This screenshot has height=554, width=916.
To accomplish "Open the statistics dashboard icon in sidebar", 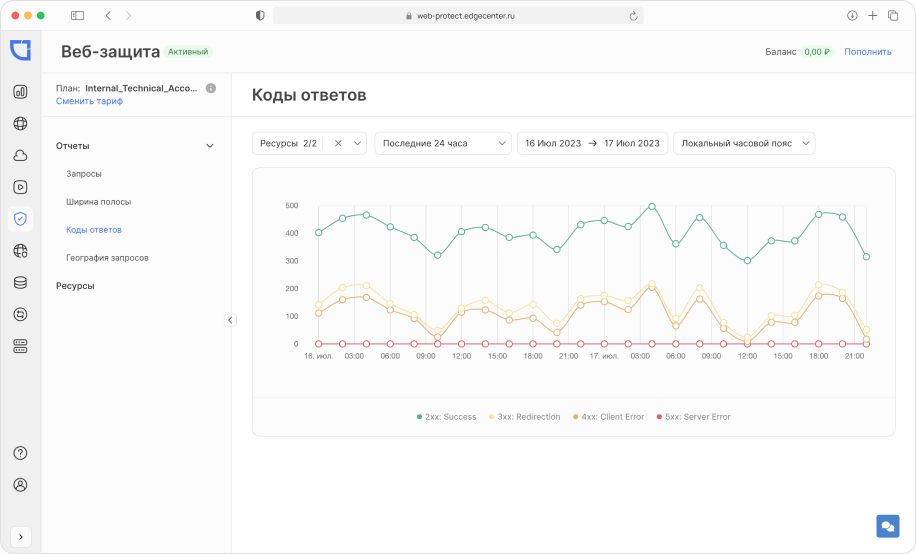I will (x=20, y=92).
